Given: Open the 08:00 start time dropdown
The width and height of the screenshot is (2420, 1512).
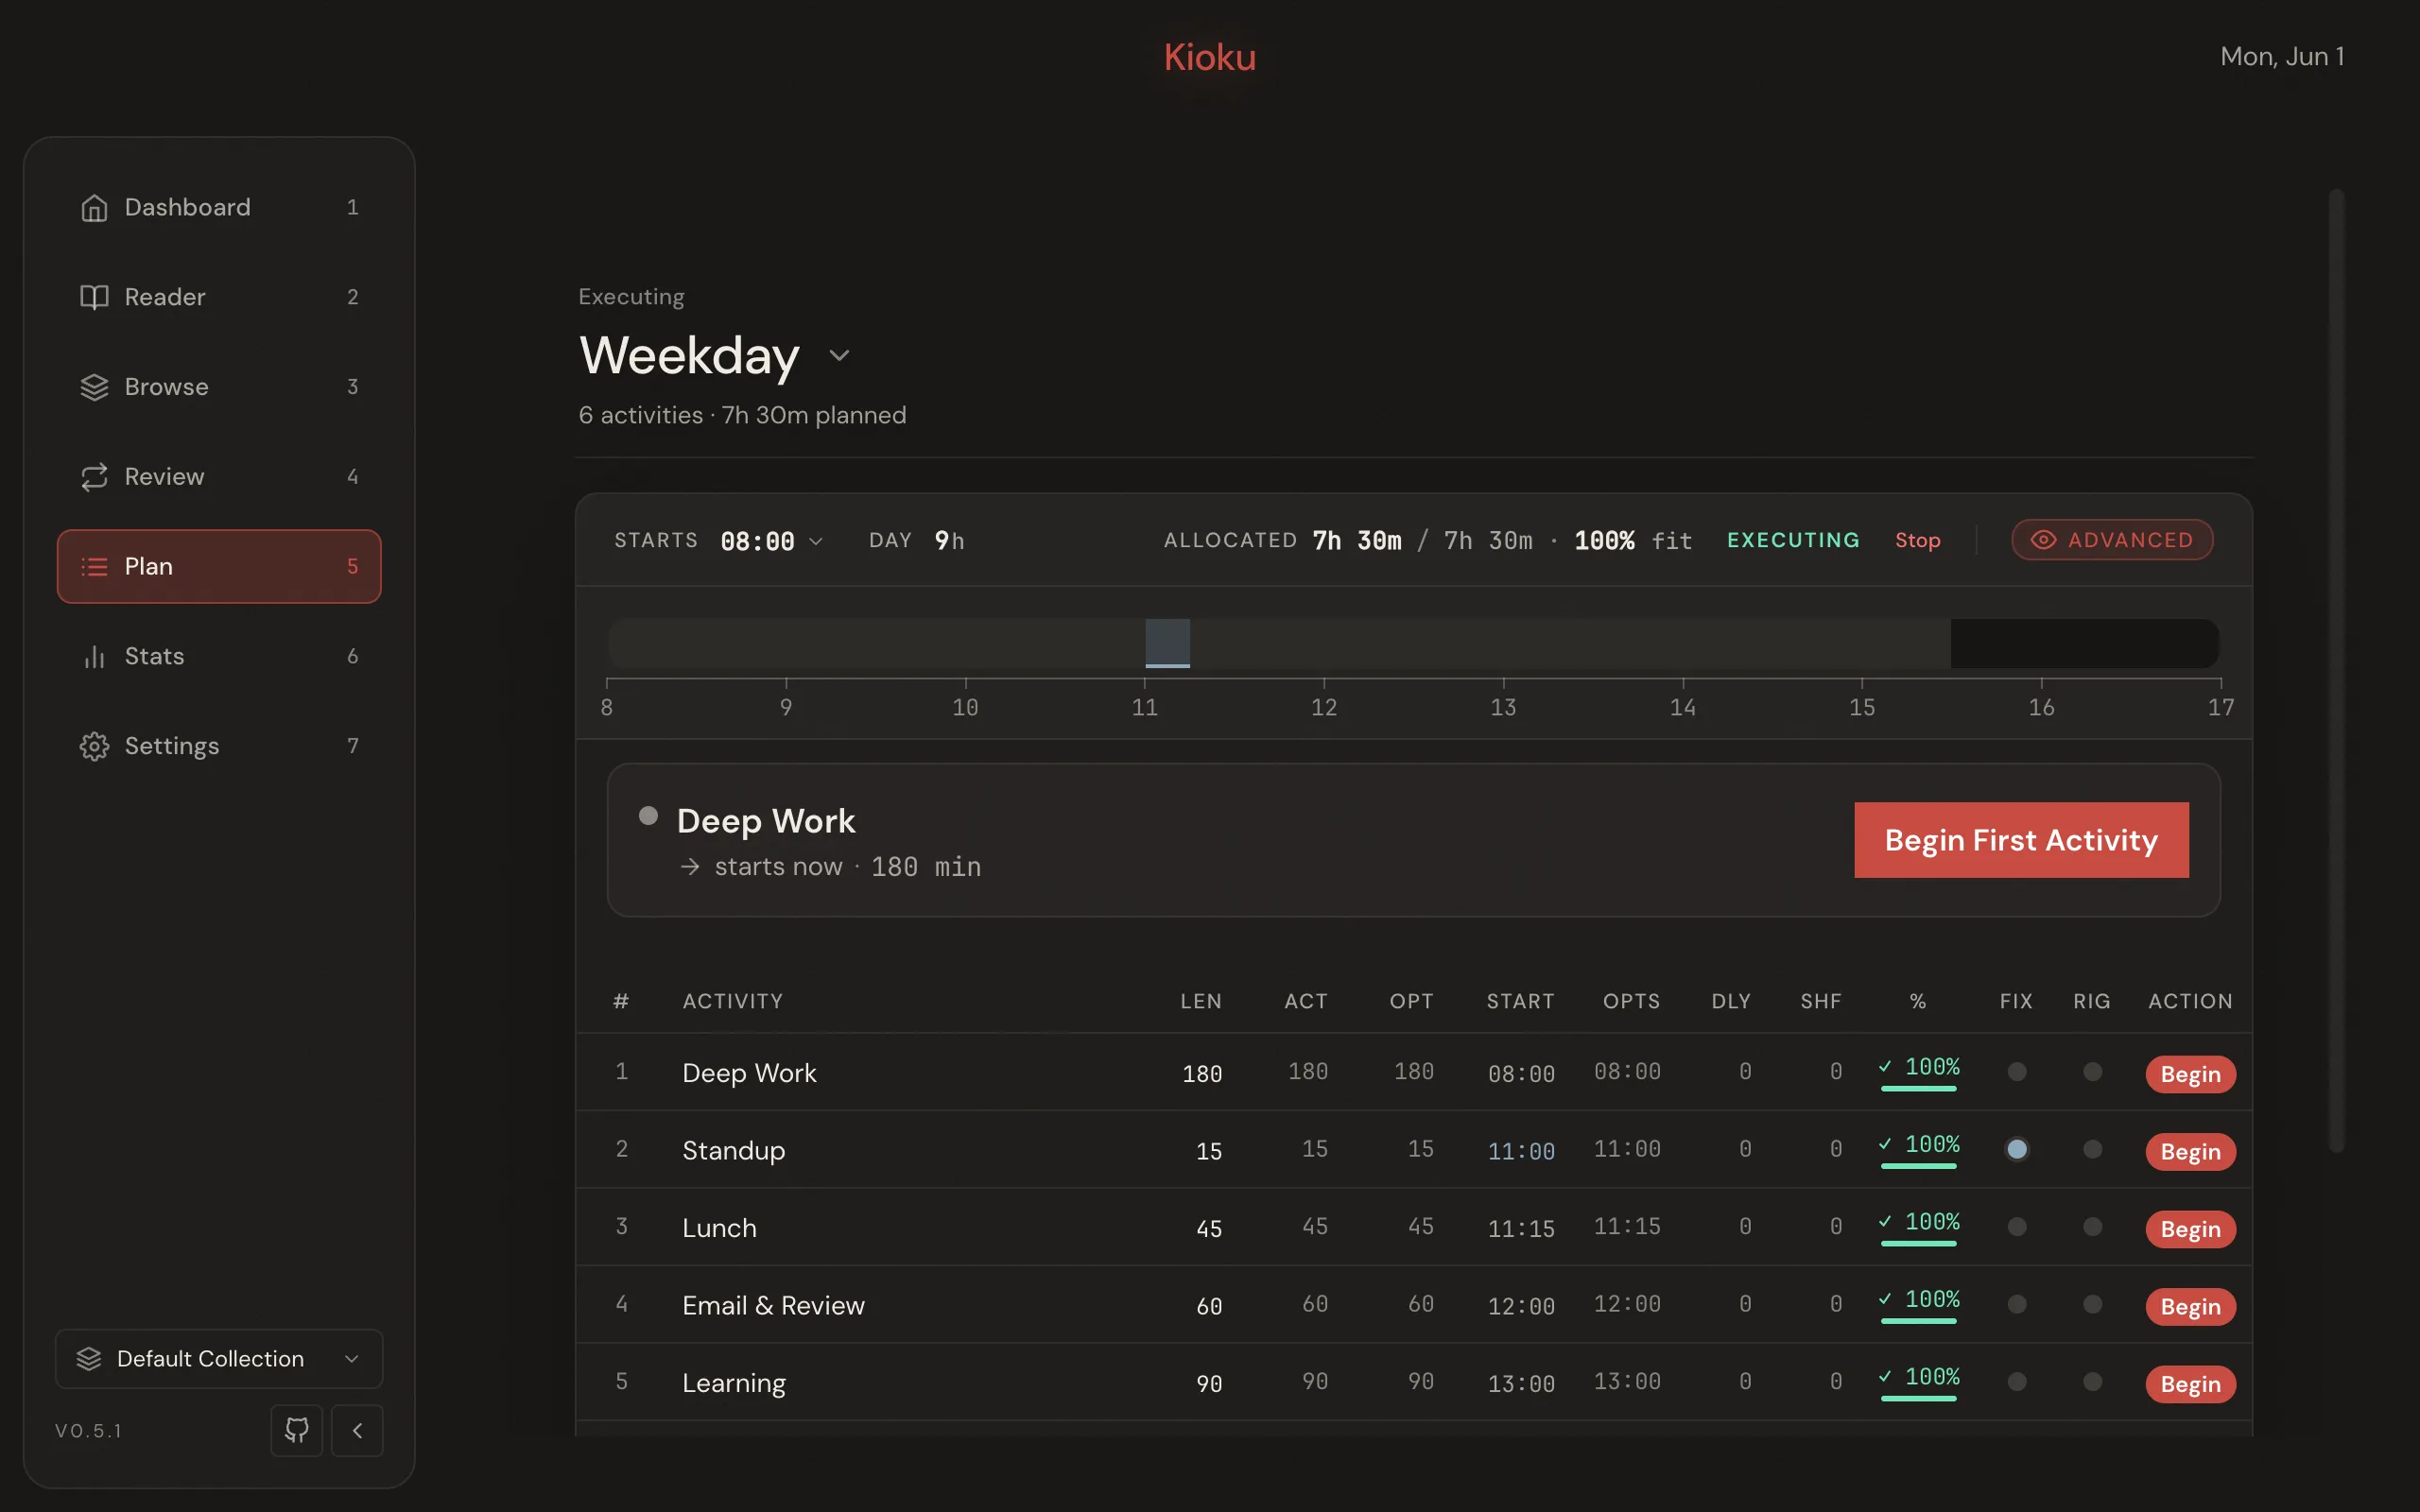Looking at the screenshot, I should pyautogui.click(x=771, y=541).
